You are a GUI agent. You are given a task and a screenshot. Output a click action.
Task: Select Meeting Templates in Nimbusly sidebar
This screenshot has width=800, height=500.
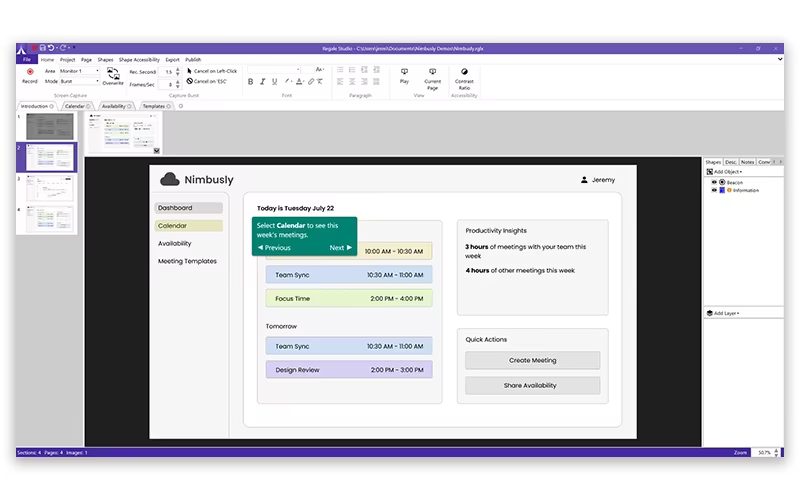pos(187,261)
